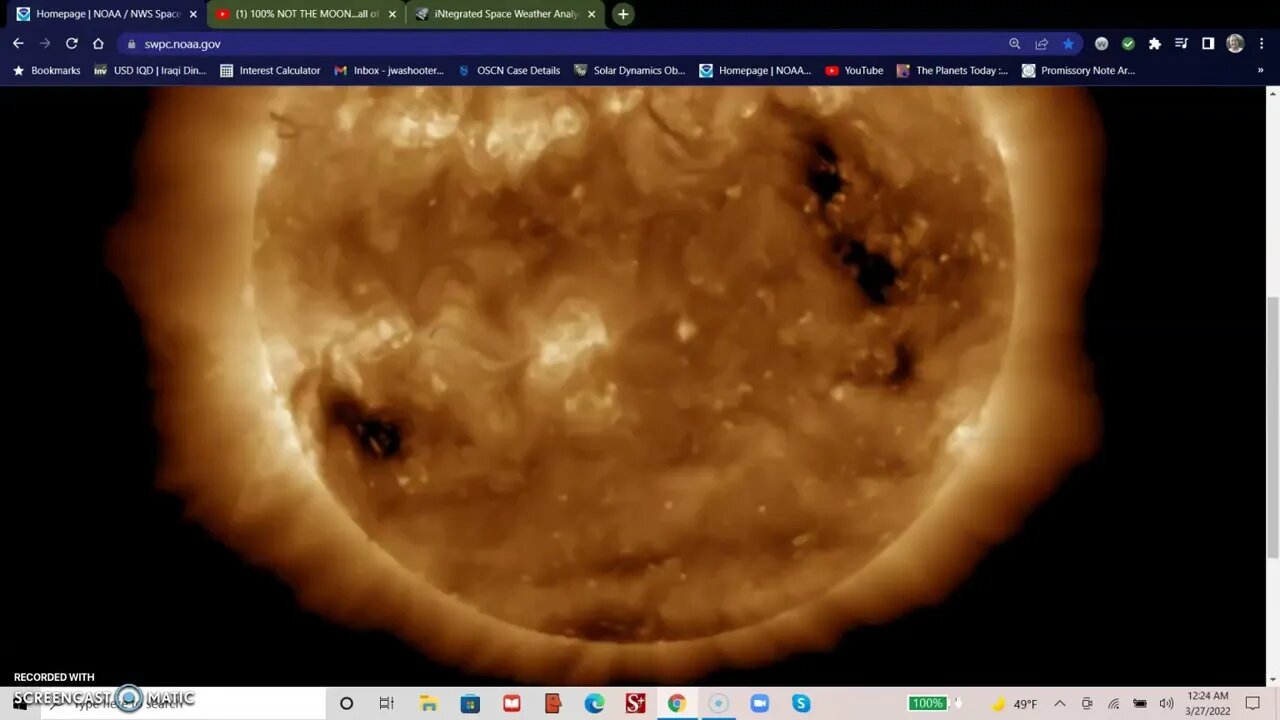Viewport: 1280px width, 720px height.
Task: Click the green checkmark extension icon
Action: [x=1128, y=44]
